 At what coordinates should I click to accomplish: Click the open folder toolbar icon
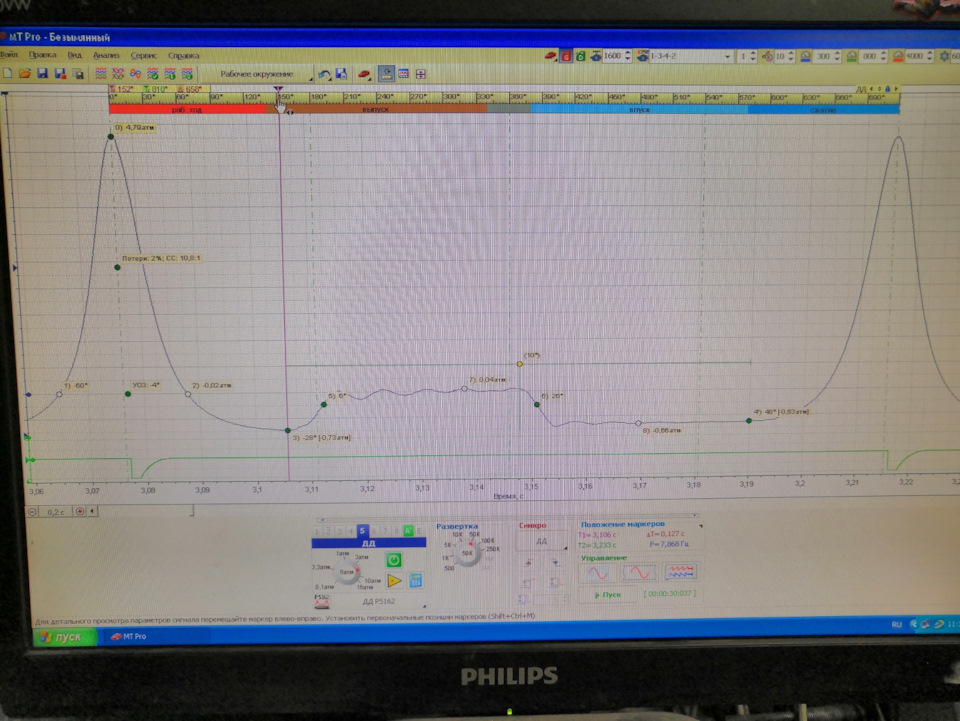[x=24, y=73]
